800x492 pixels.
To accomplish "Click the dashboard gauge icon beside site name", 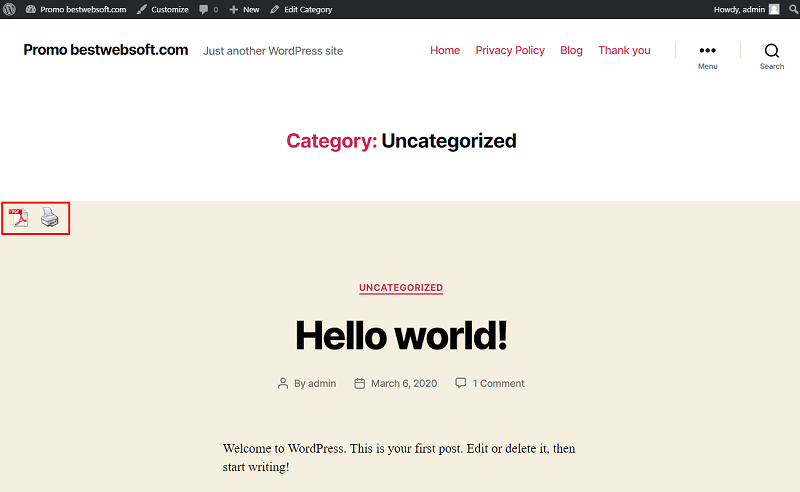I will point(31,9).
